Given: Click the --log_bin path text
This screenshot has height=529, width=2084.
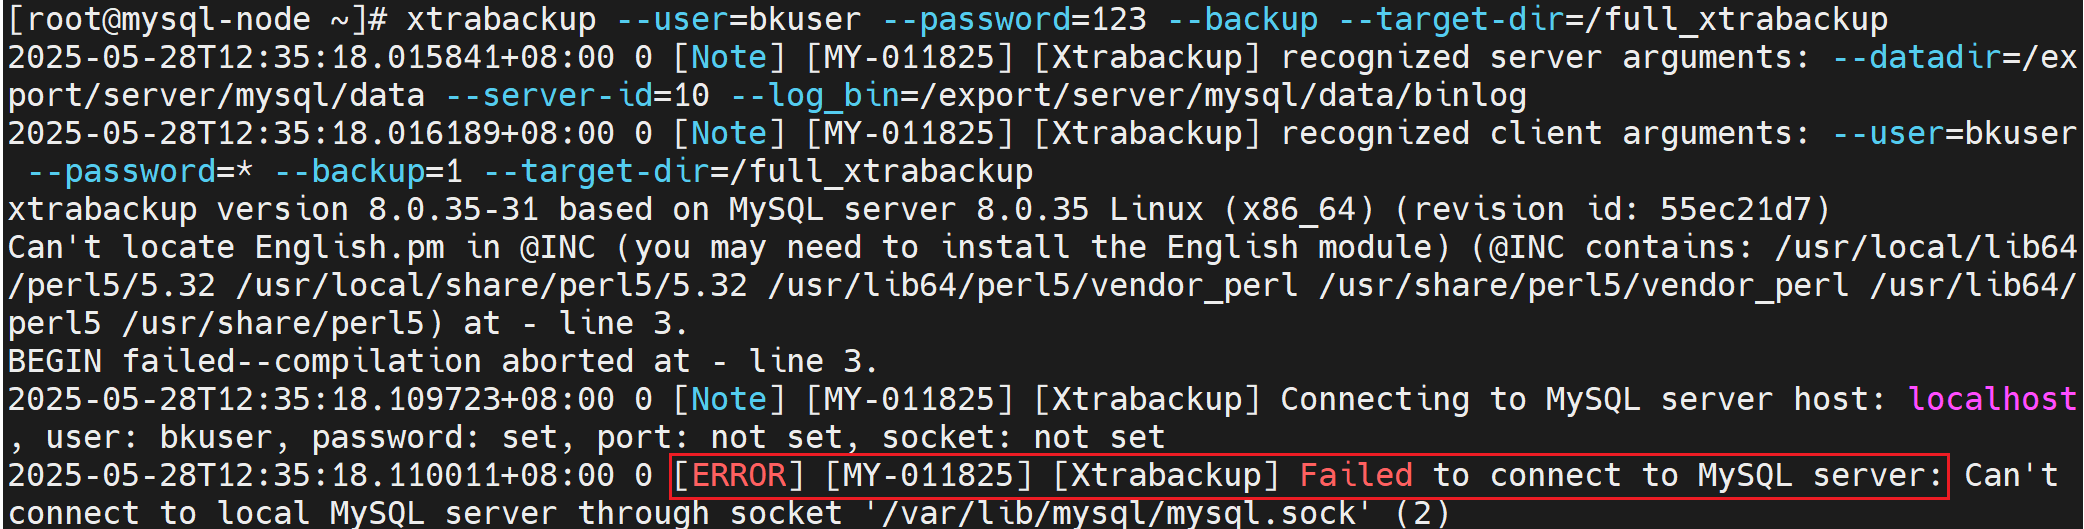Looking at the screenshot, I should [x=1128, y=95].
